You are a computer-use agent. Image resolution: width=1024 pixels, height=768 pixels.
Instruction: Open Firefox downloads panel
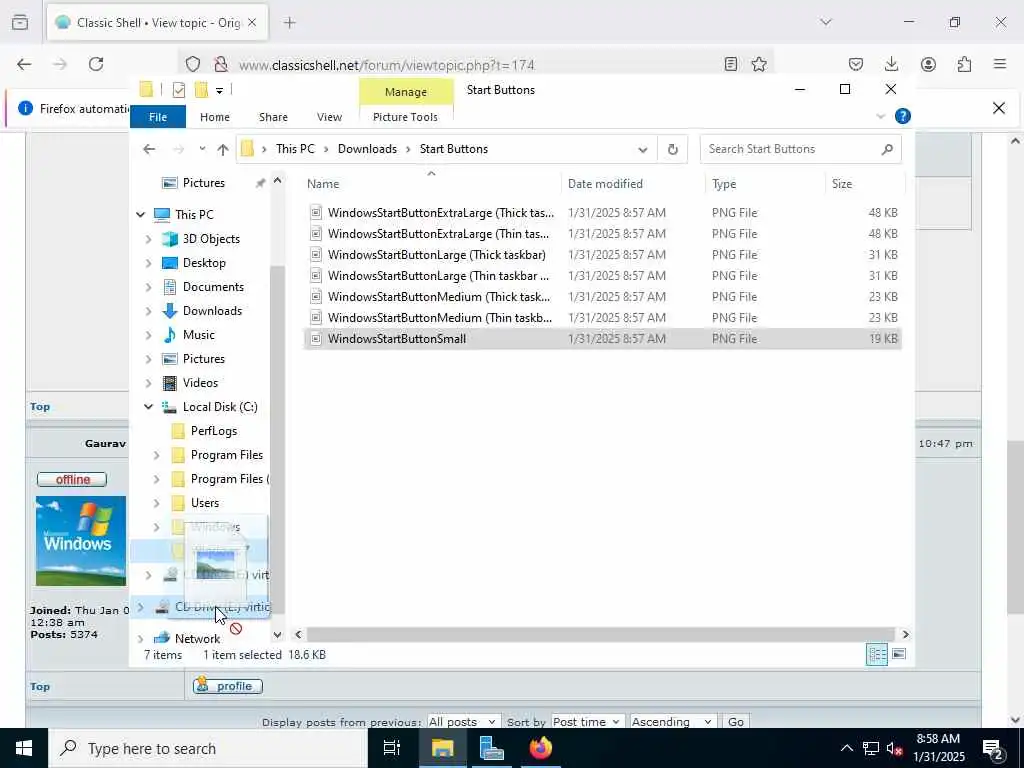click(891, 64)
